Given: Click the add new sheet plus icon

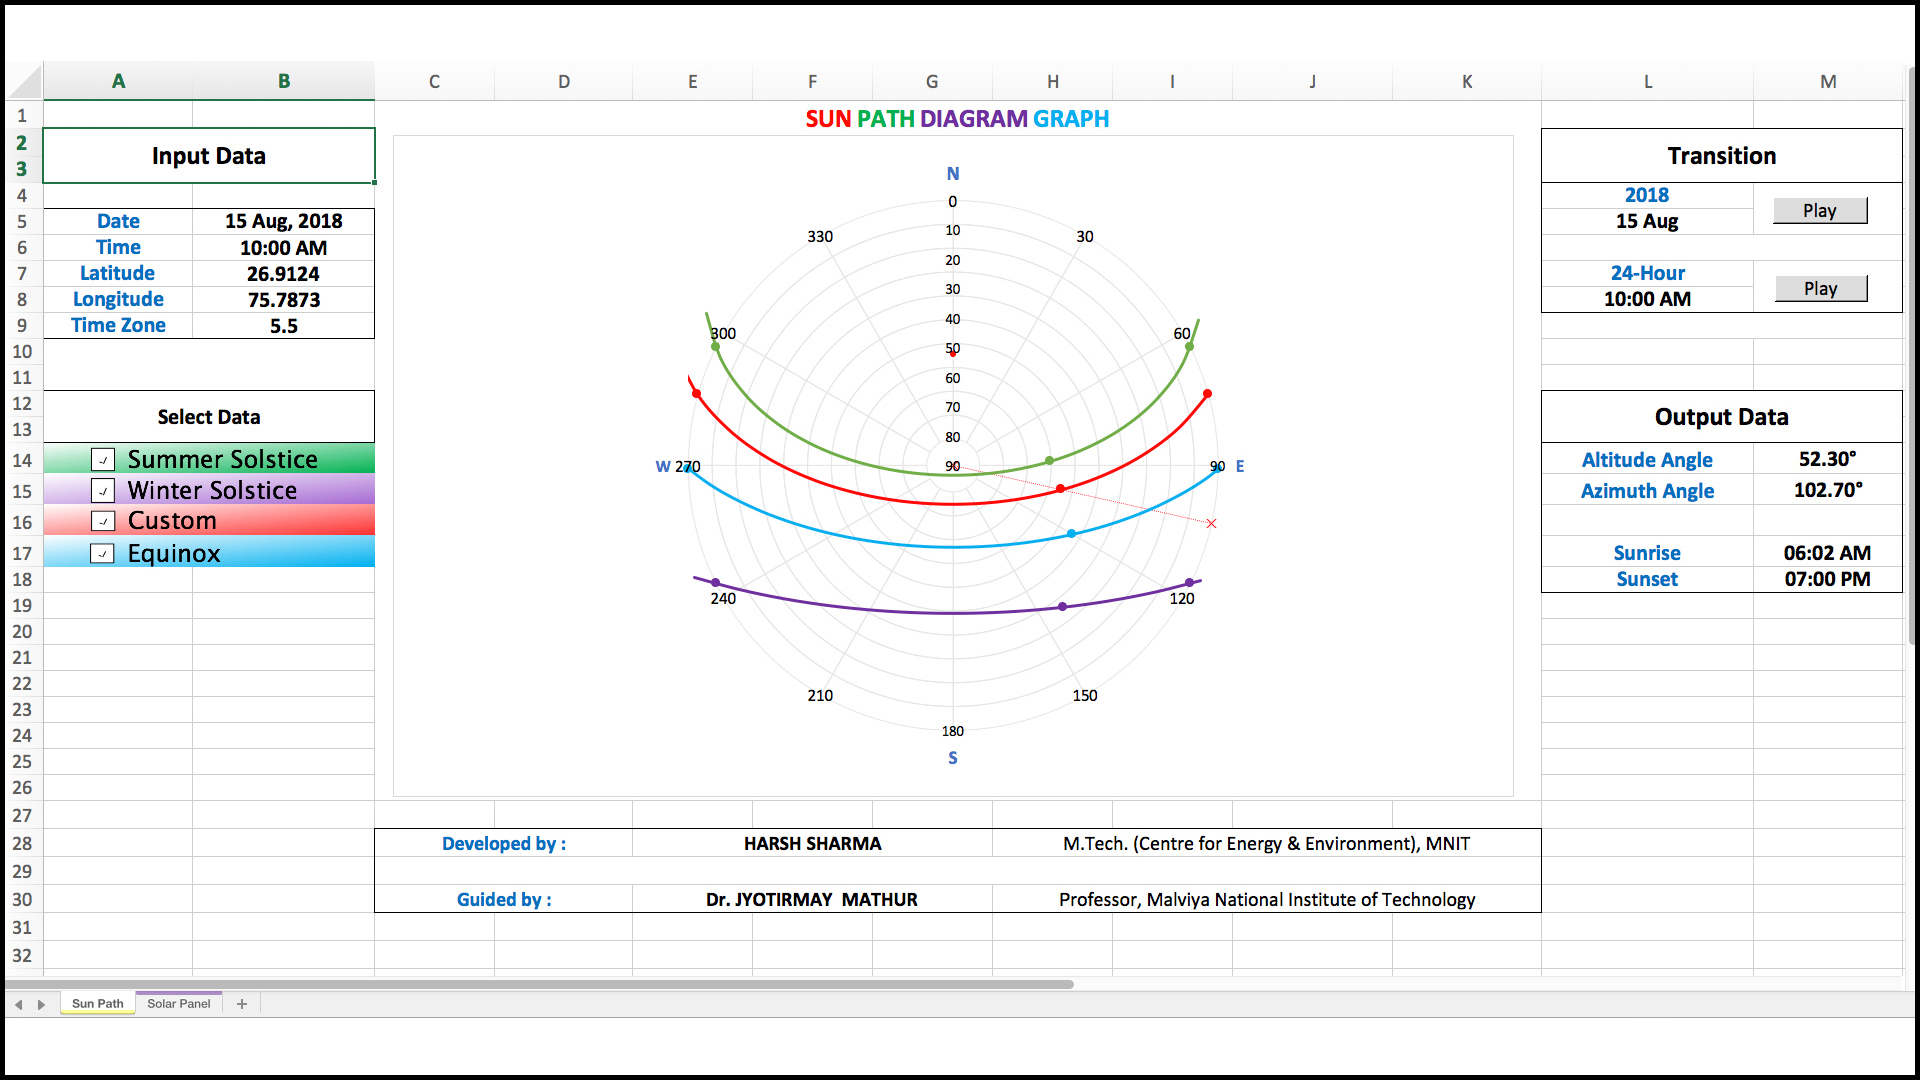Looking at the screenshot, I should (242, 1004).
